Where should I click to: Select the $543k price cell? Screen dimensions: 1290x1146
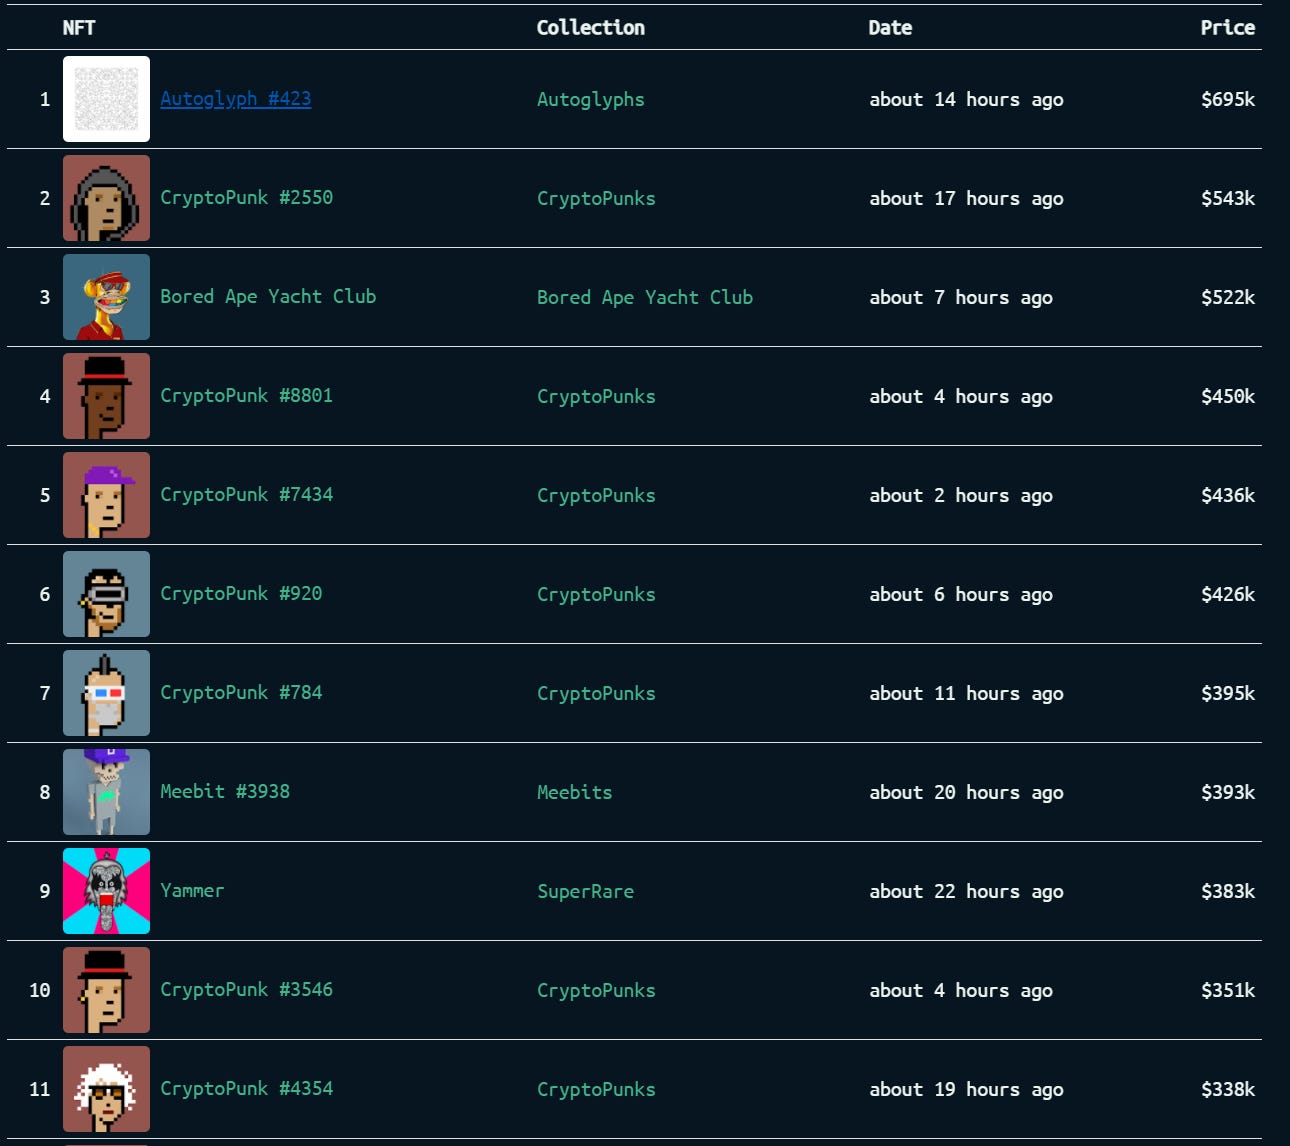1228,198
